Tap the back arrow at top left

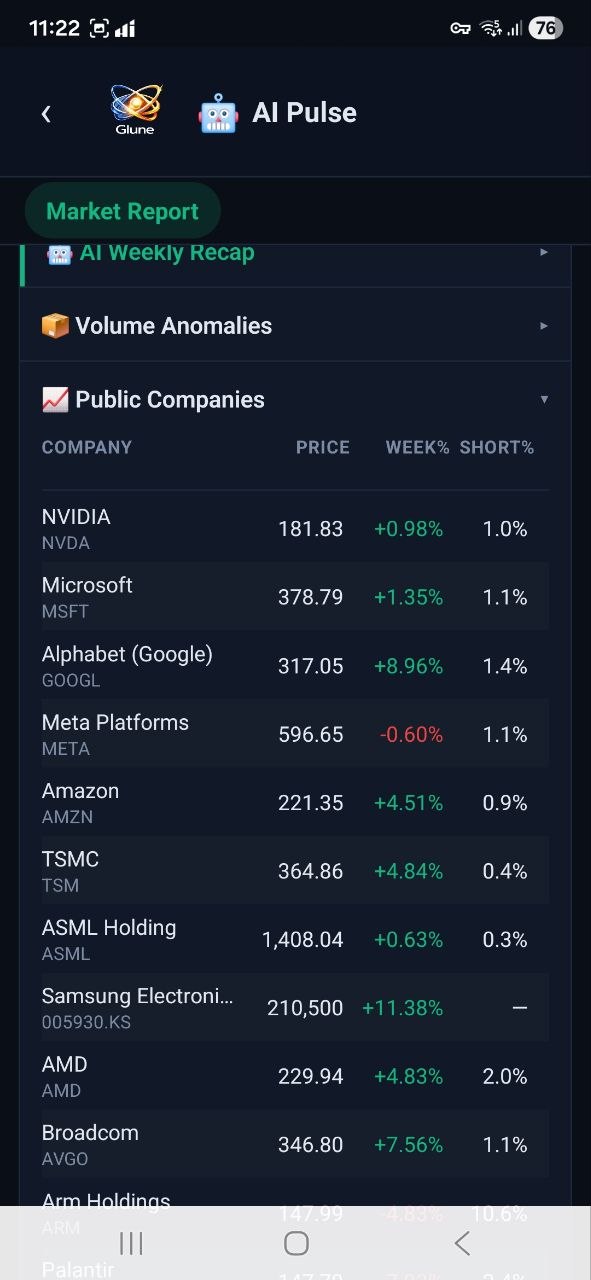[46, 113]
